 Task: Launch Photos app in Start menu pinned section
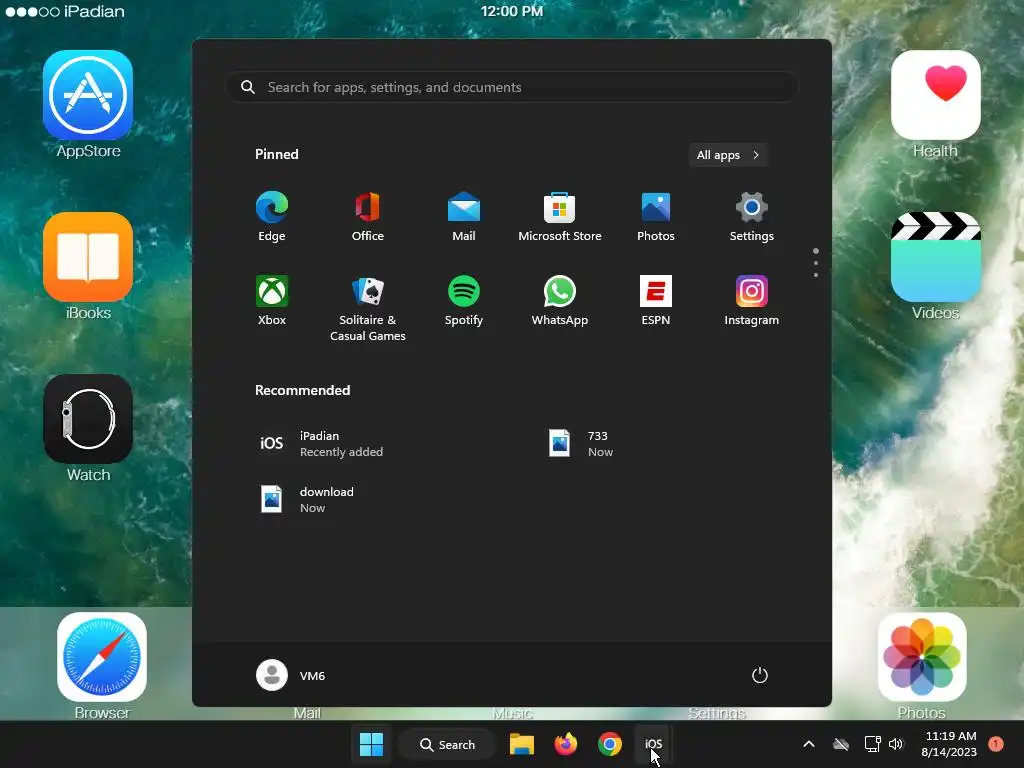[x=656, y=217]
